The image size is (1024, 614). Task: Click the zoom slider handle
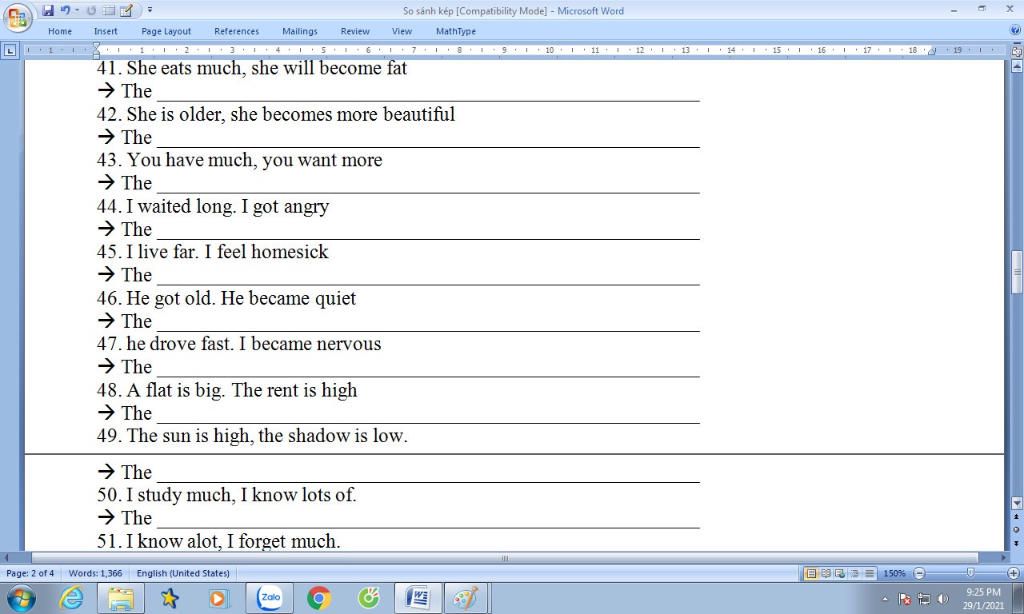[x=970, y=573]
